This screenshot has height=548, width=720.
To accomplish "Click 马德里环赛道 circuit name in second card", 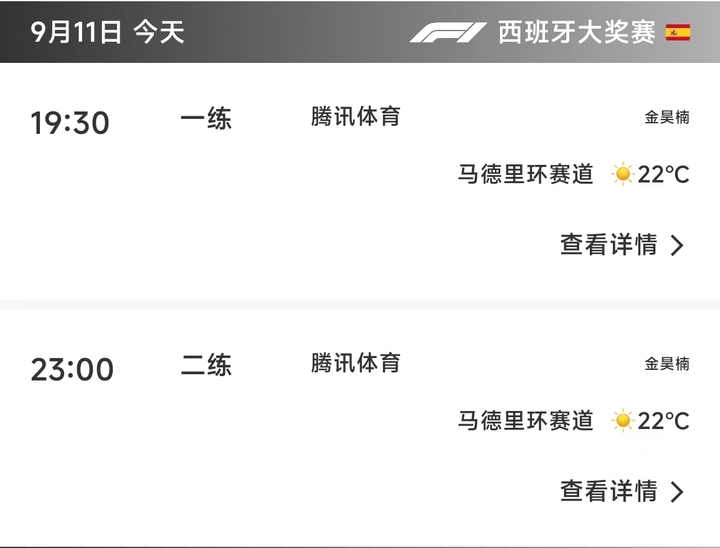I will [526, 421].
